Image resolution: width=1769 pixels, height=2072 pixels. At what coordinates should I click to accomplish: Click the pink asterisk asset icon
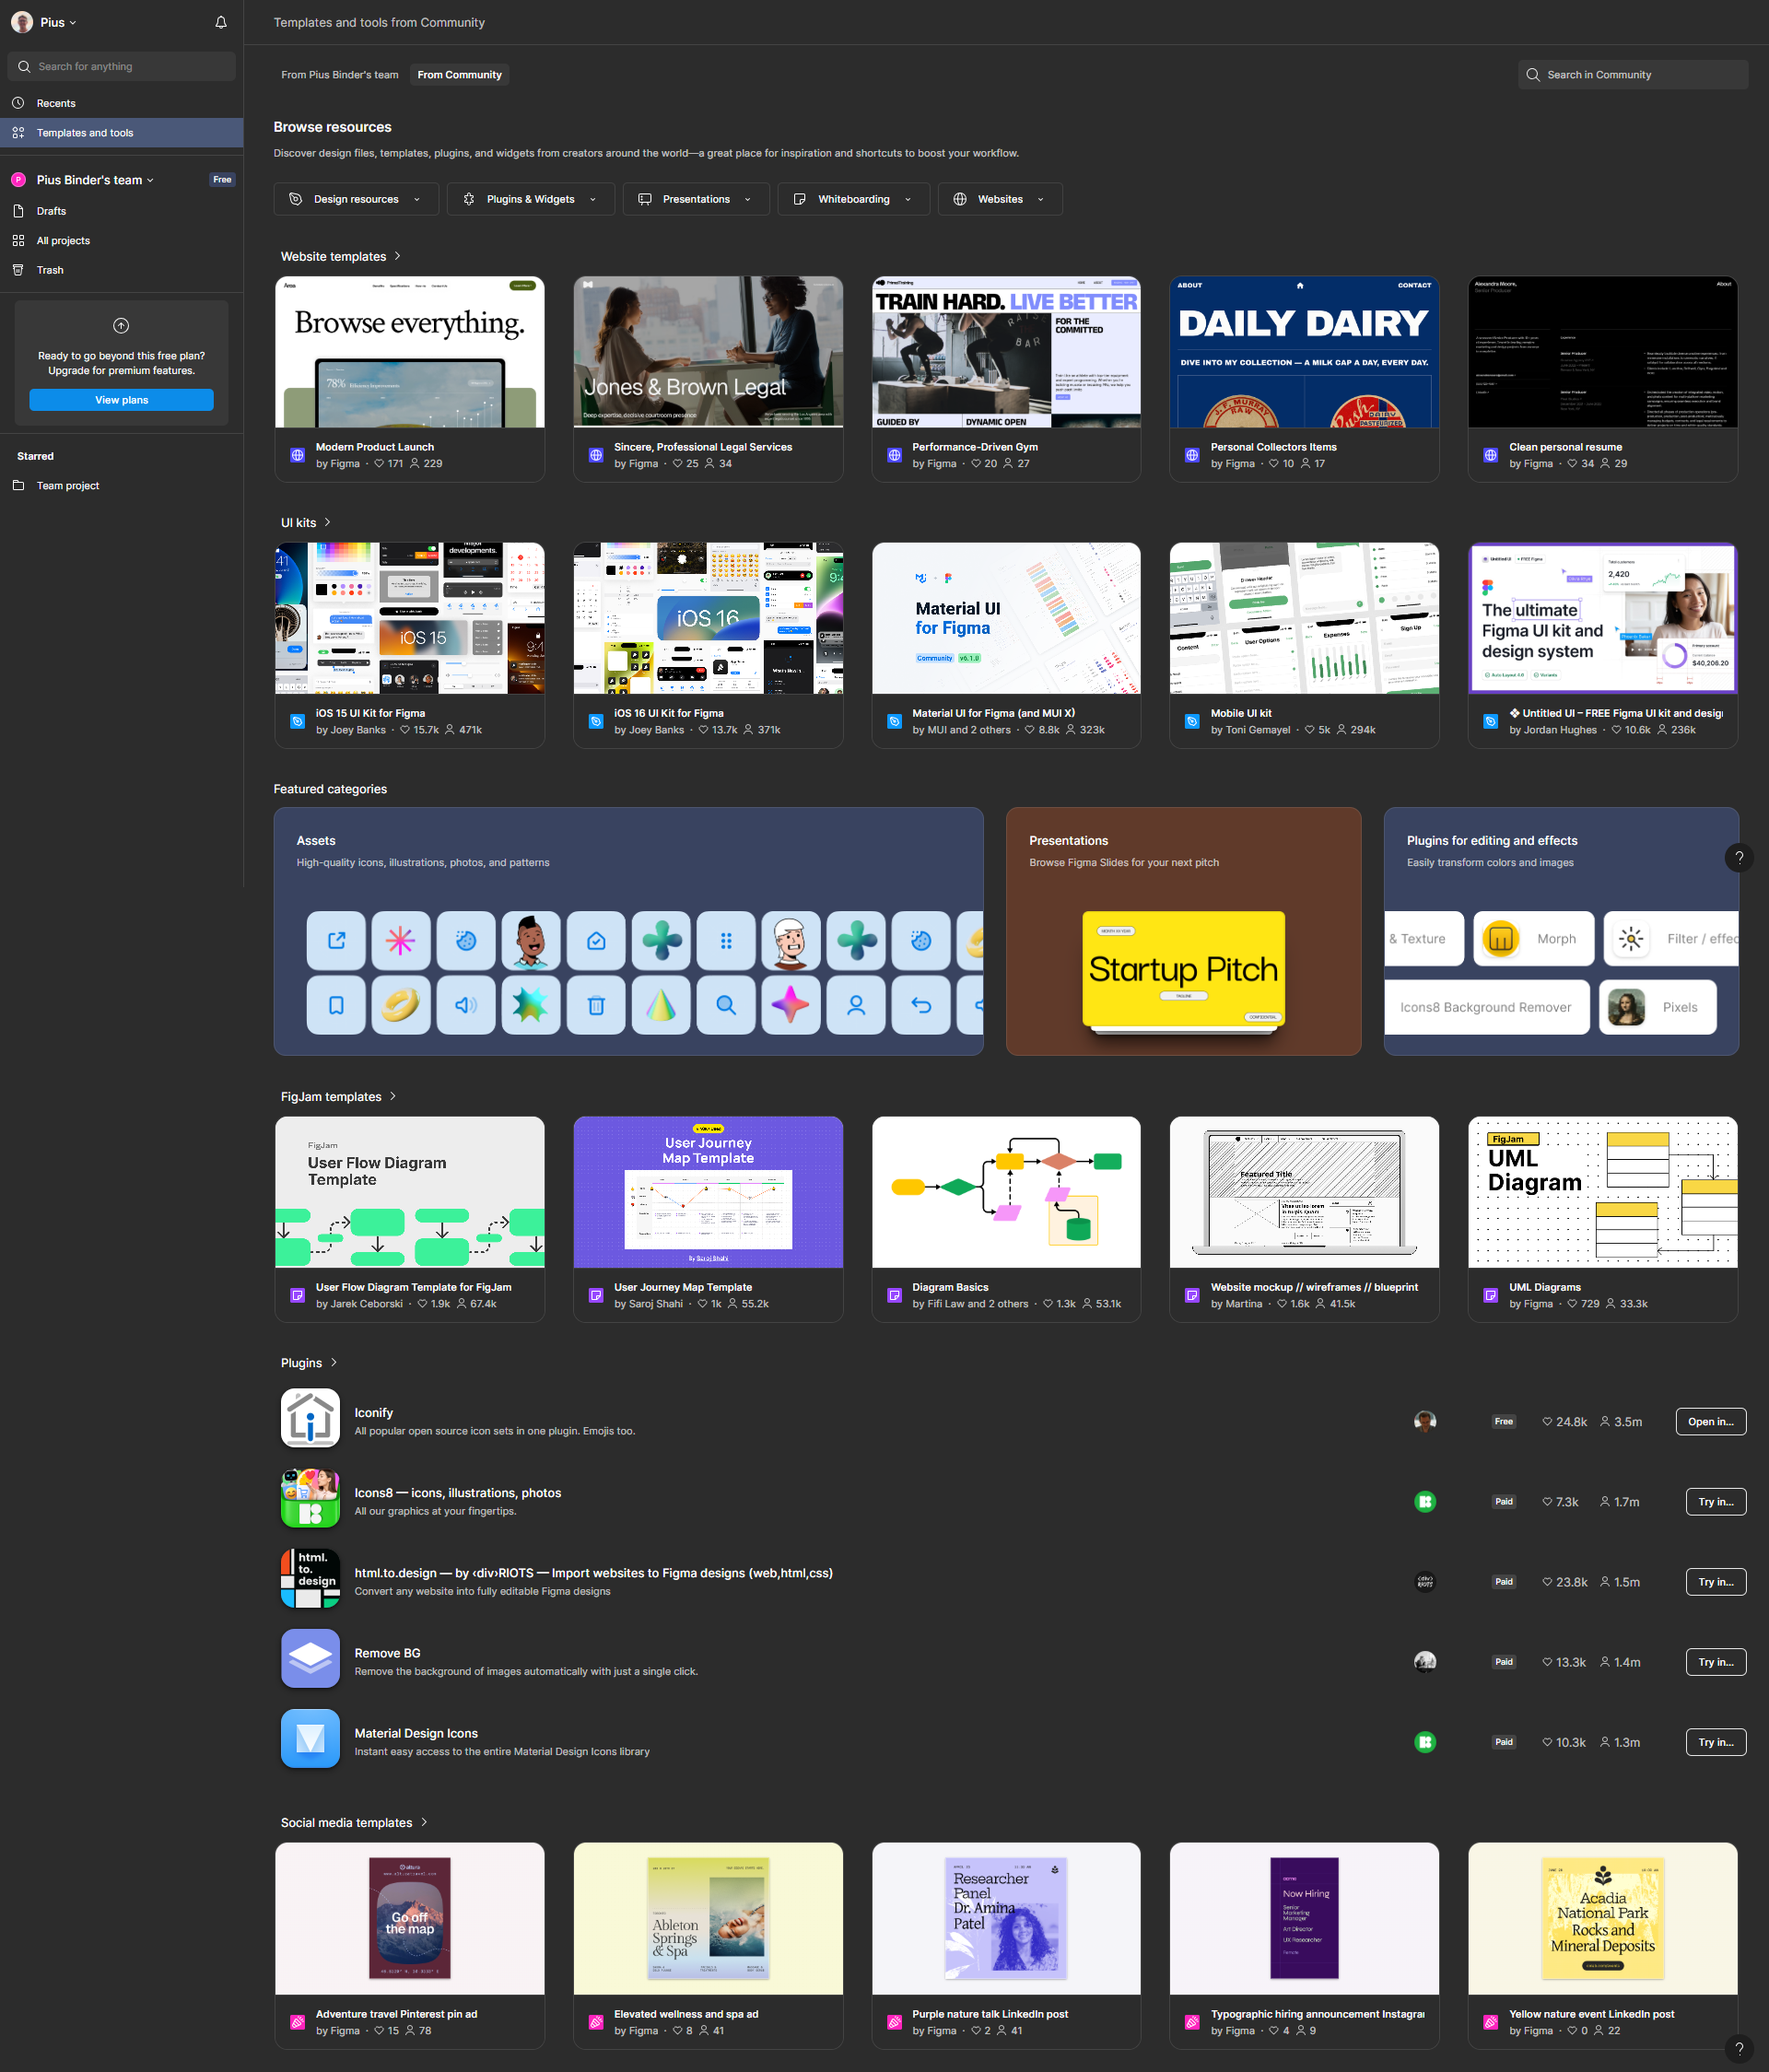(401, 941)
